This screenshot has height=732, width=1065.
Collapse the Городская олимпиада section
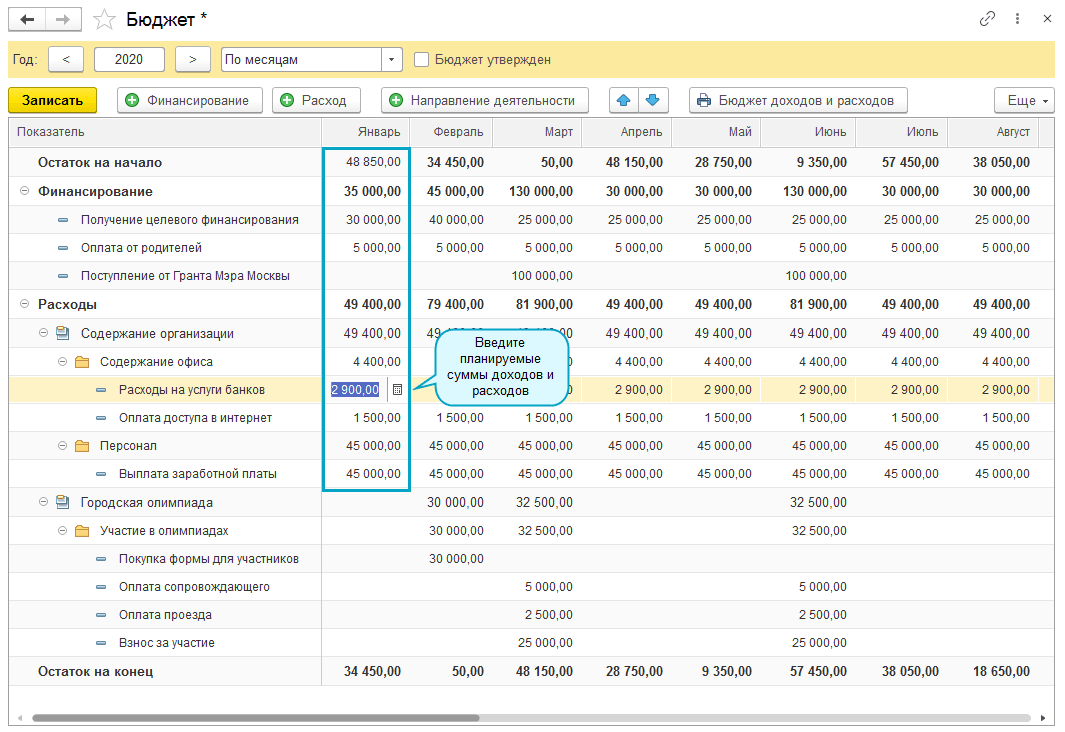tap(43, 502)
